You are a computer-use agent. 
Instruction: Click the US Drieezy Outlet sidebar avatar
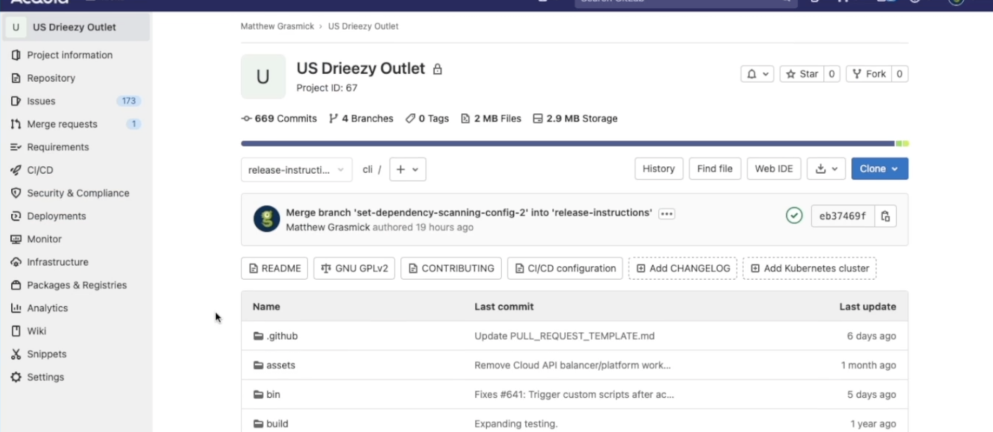coord(16,27)
